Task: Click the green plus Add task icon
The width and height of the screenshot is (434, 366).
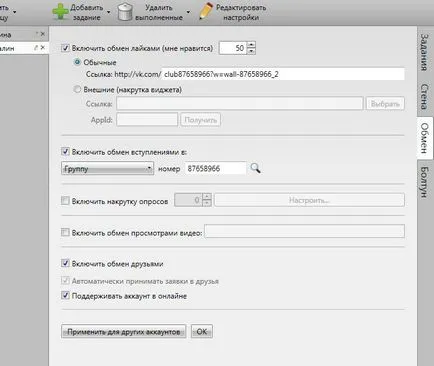Action: click(x=61, y=12)
